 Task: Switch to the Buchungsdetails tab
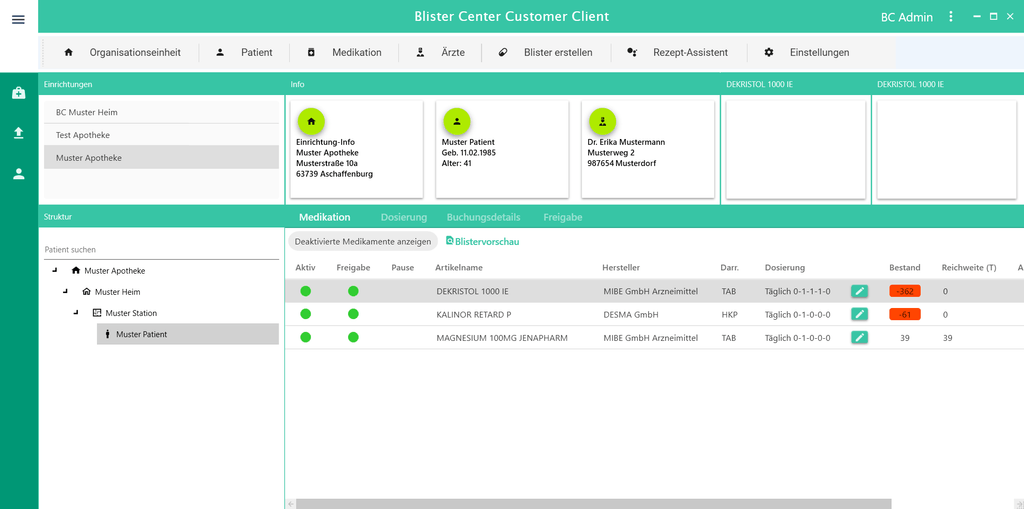(483, 217)
